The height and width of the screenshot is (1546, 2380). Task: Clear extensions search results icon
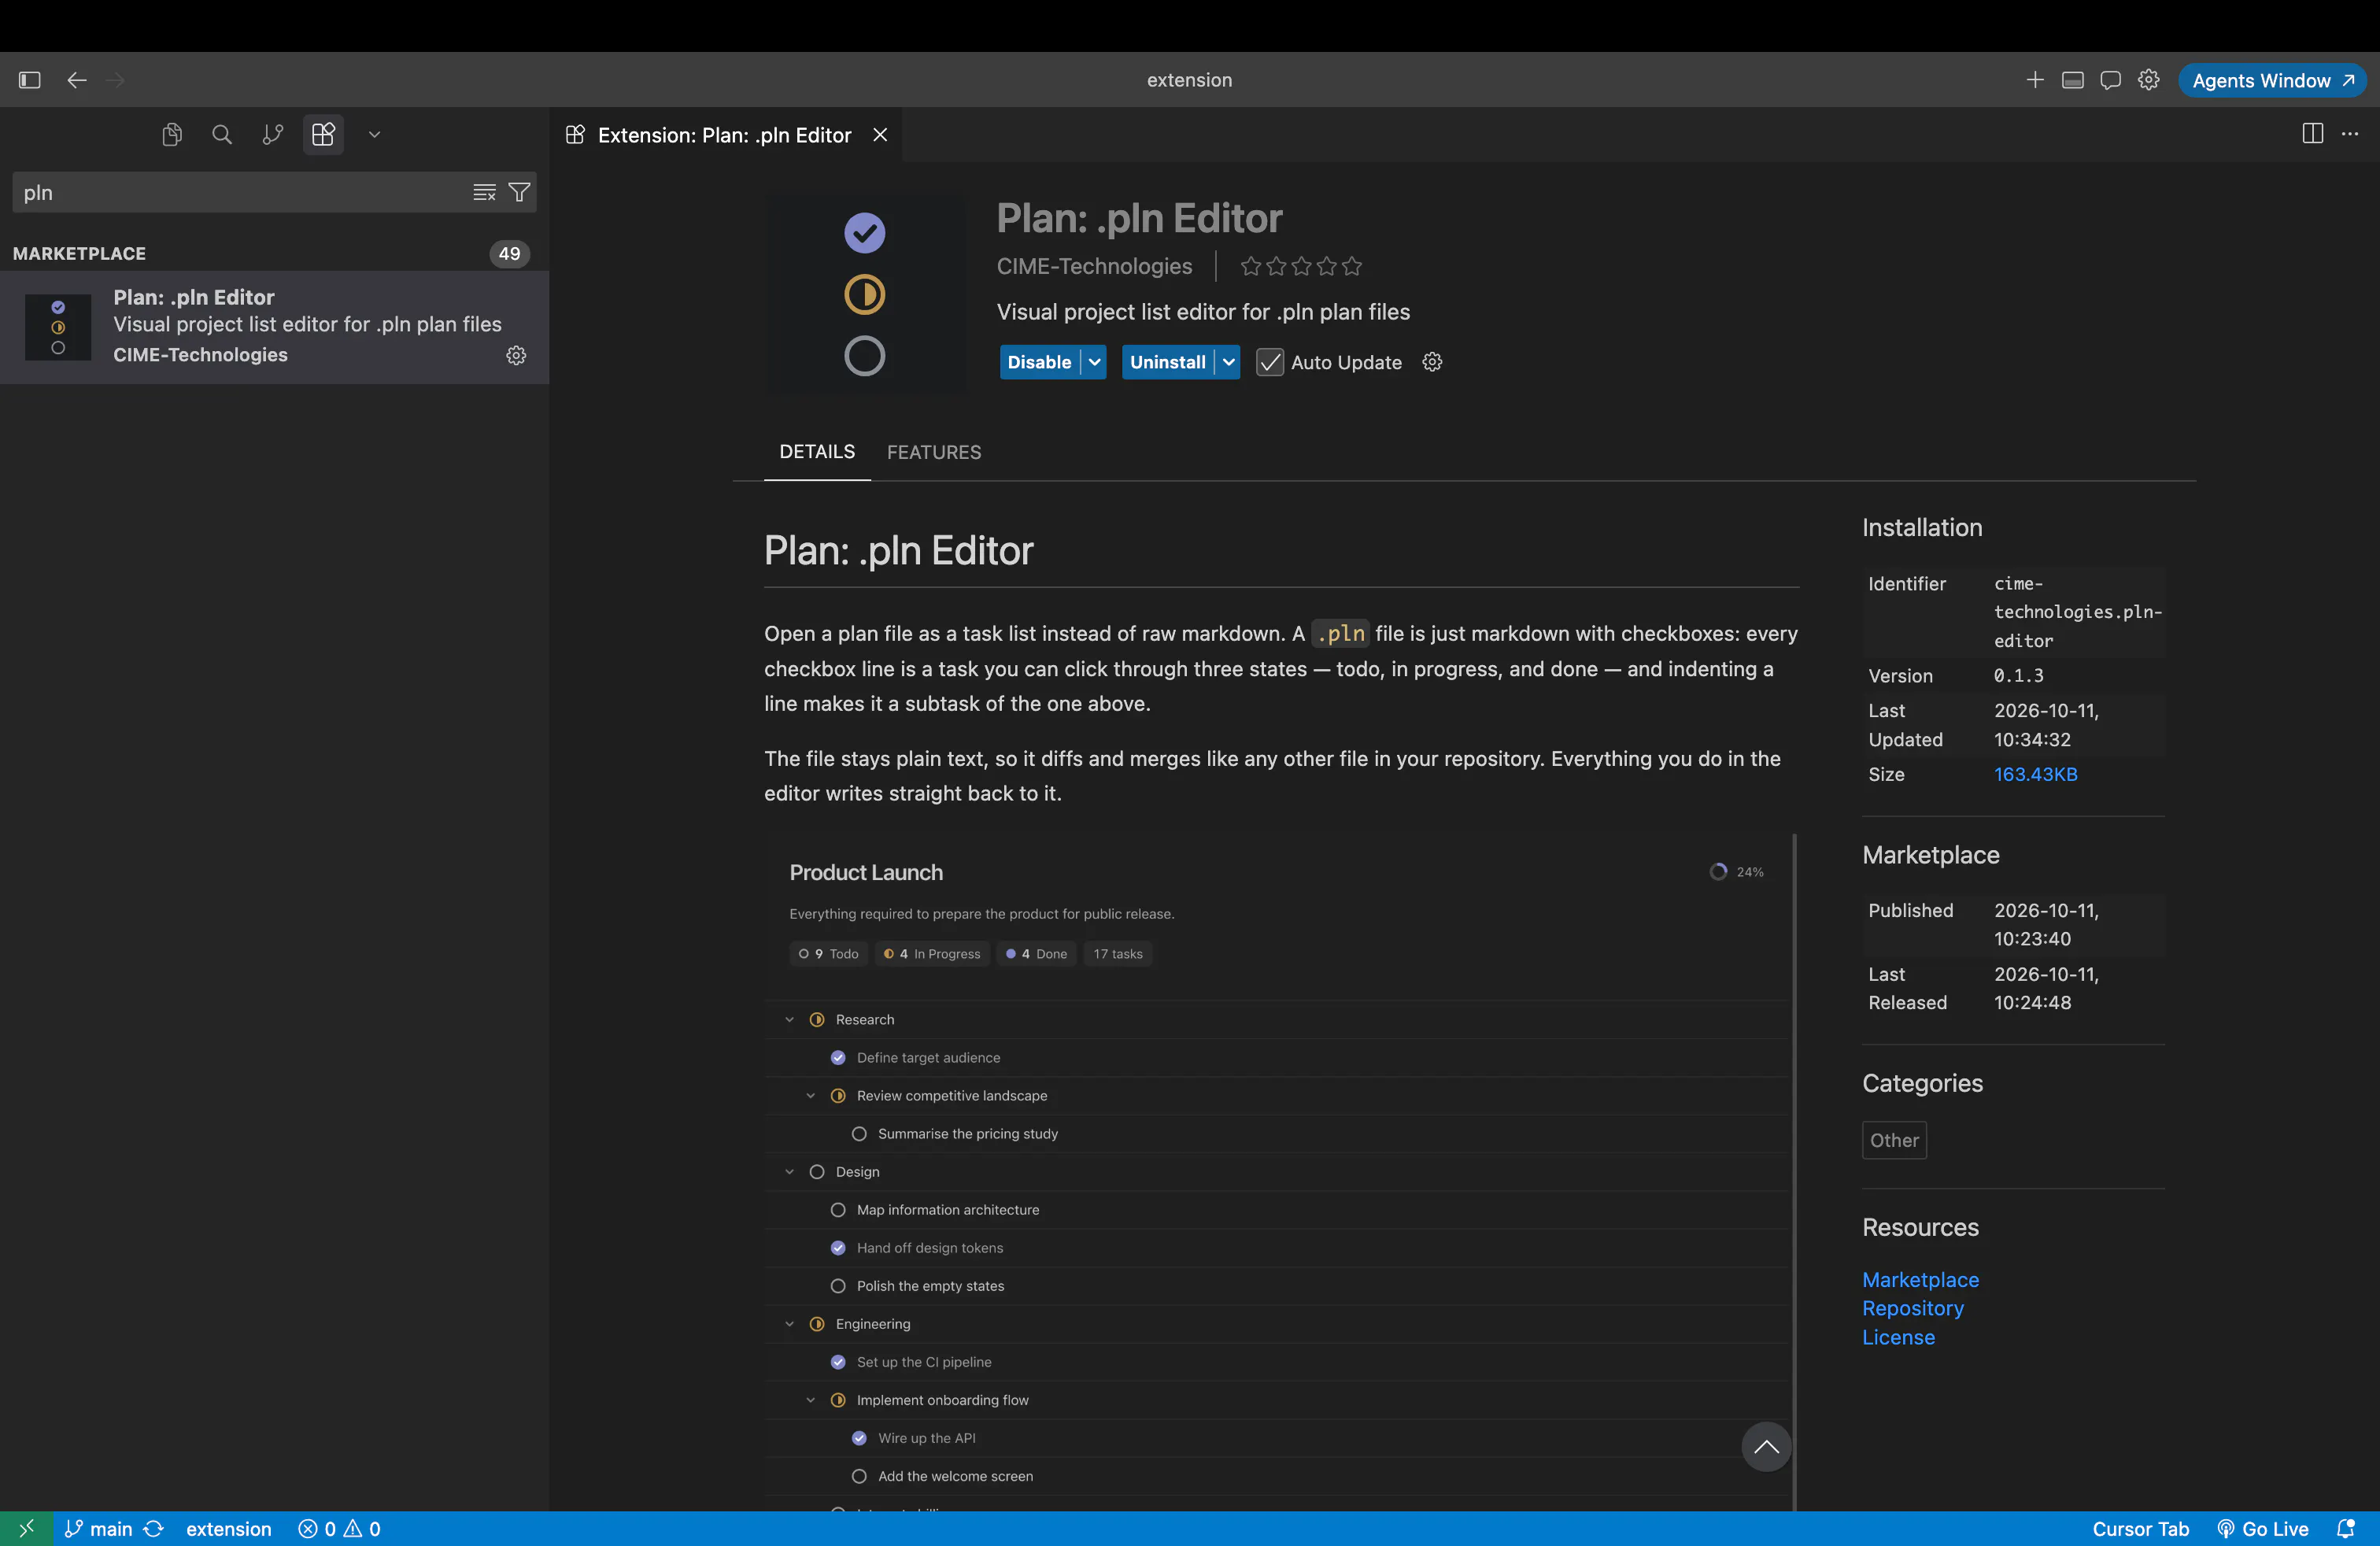pyautogui.click(x=484, y=192)
